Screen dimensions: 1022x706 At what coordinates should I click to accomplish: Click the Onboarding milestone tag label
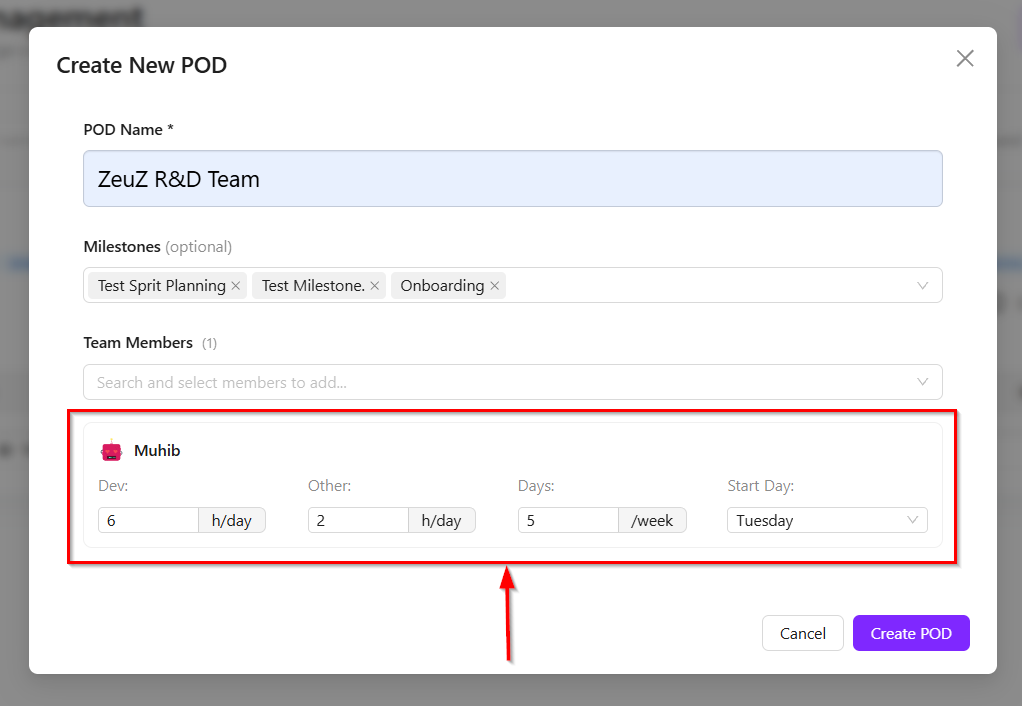442,286
